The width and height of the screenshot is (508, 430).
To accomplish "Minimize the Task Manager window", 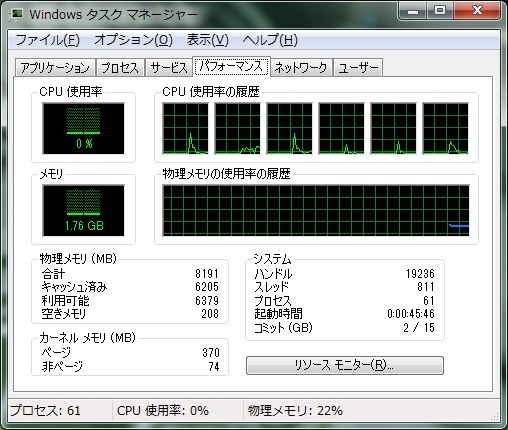I will 413,11.
